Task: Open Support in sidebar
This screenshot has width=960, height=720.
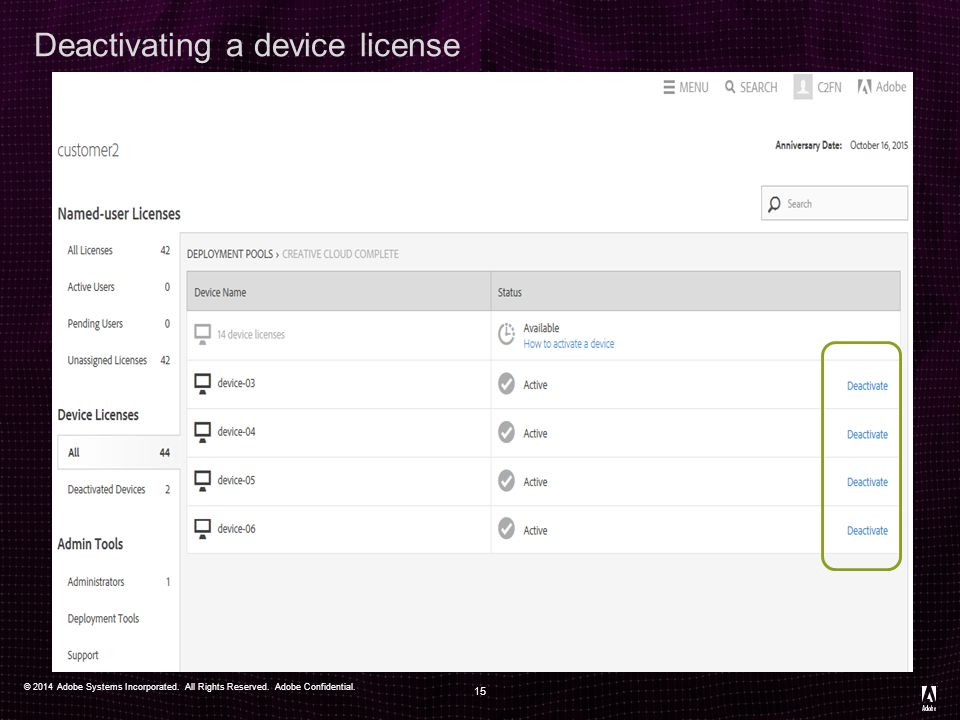Action: (83, 656)
